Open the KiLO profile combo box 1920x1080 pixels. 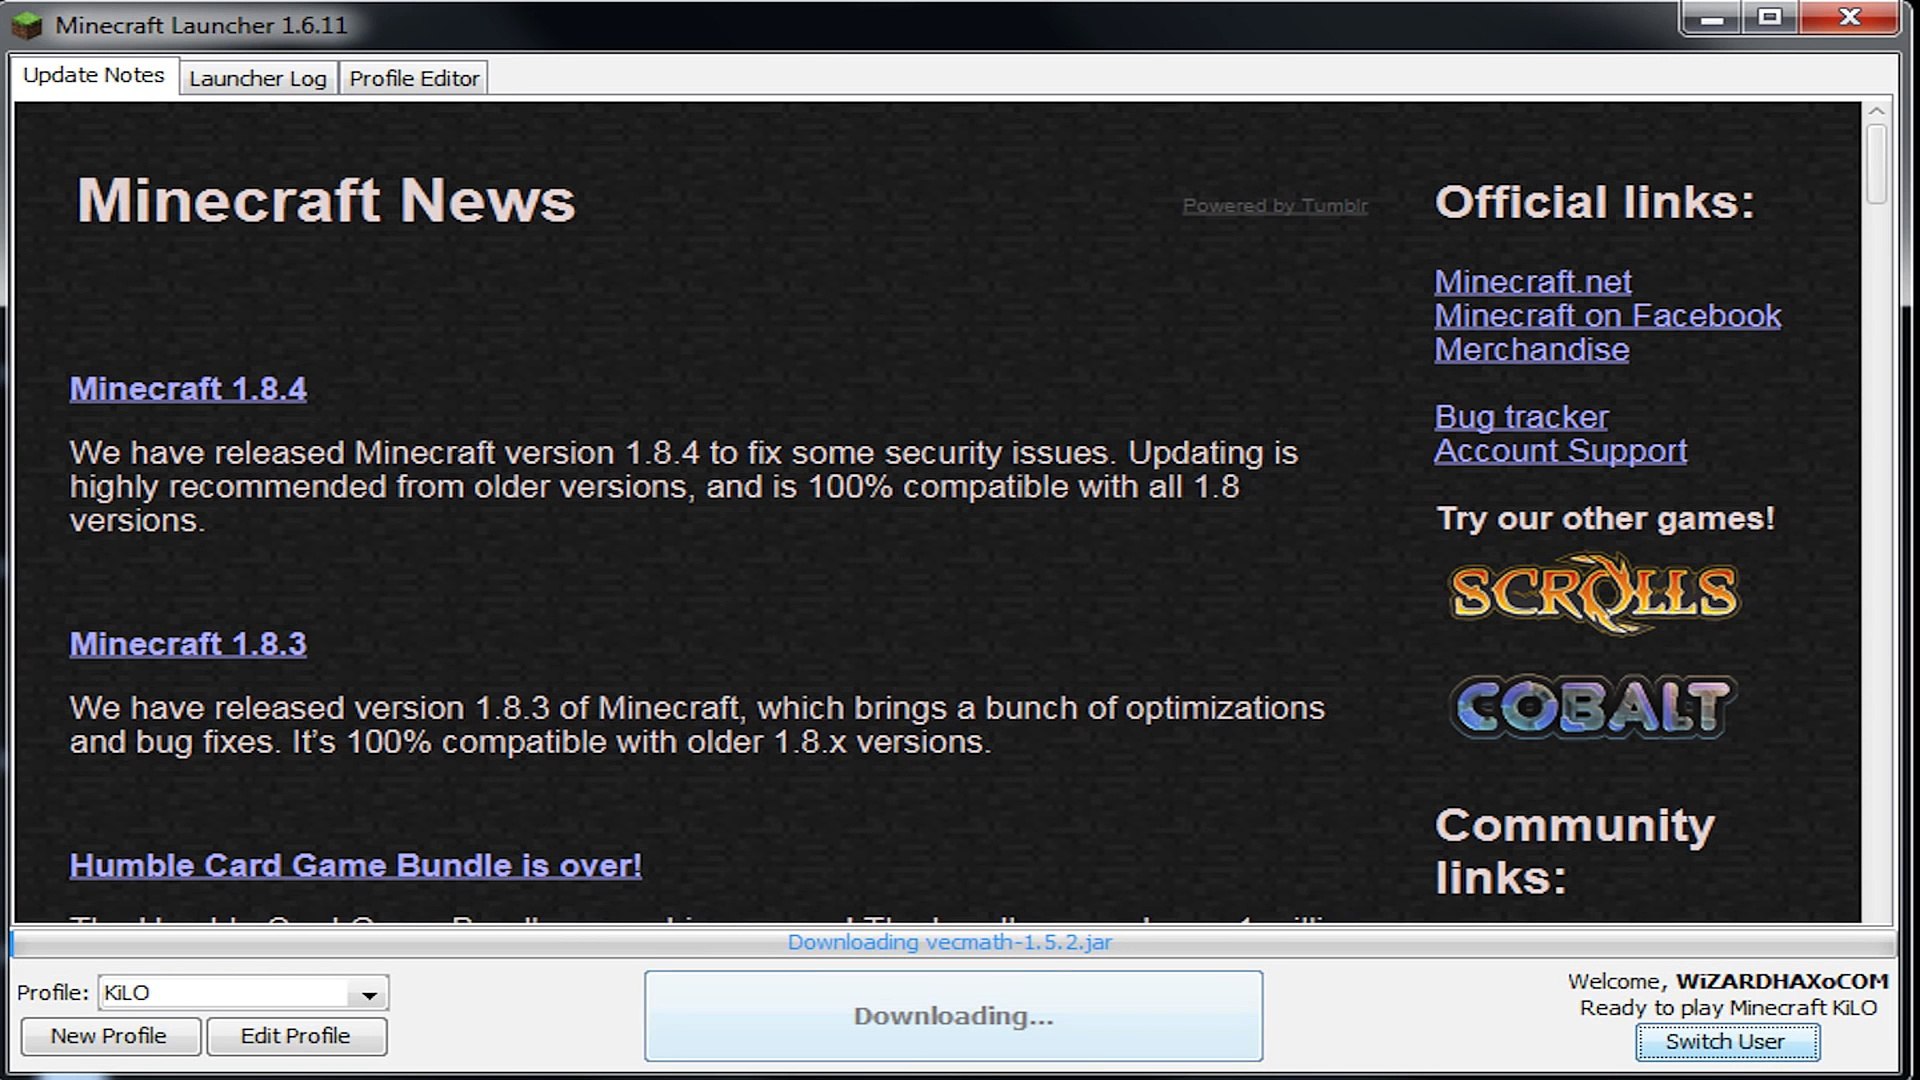tap(225, 993)
